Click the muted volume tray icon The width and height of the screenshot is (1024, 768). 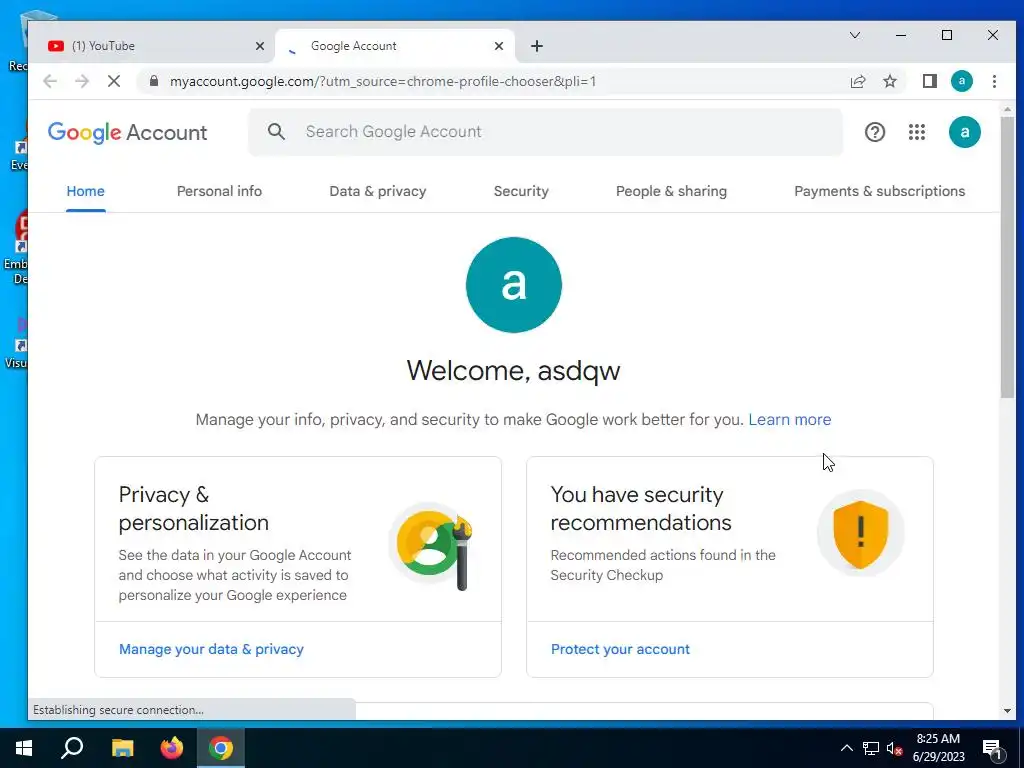click(x=895, y=748)
